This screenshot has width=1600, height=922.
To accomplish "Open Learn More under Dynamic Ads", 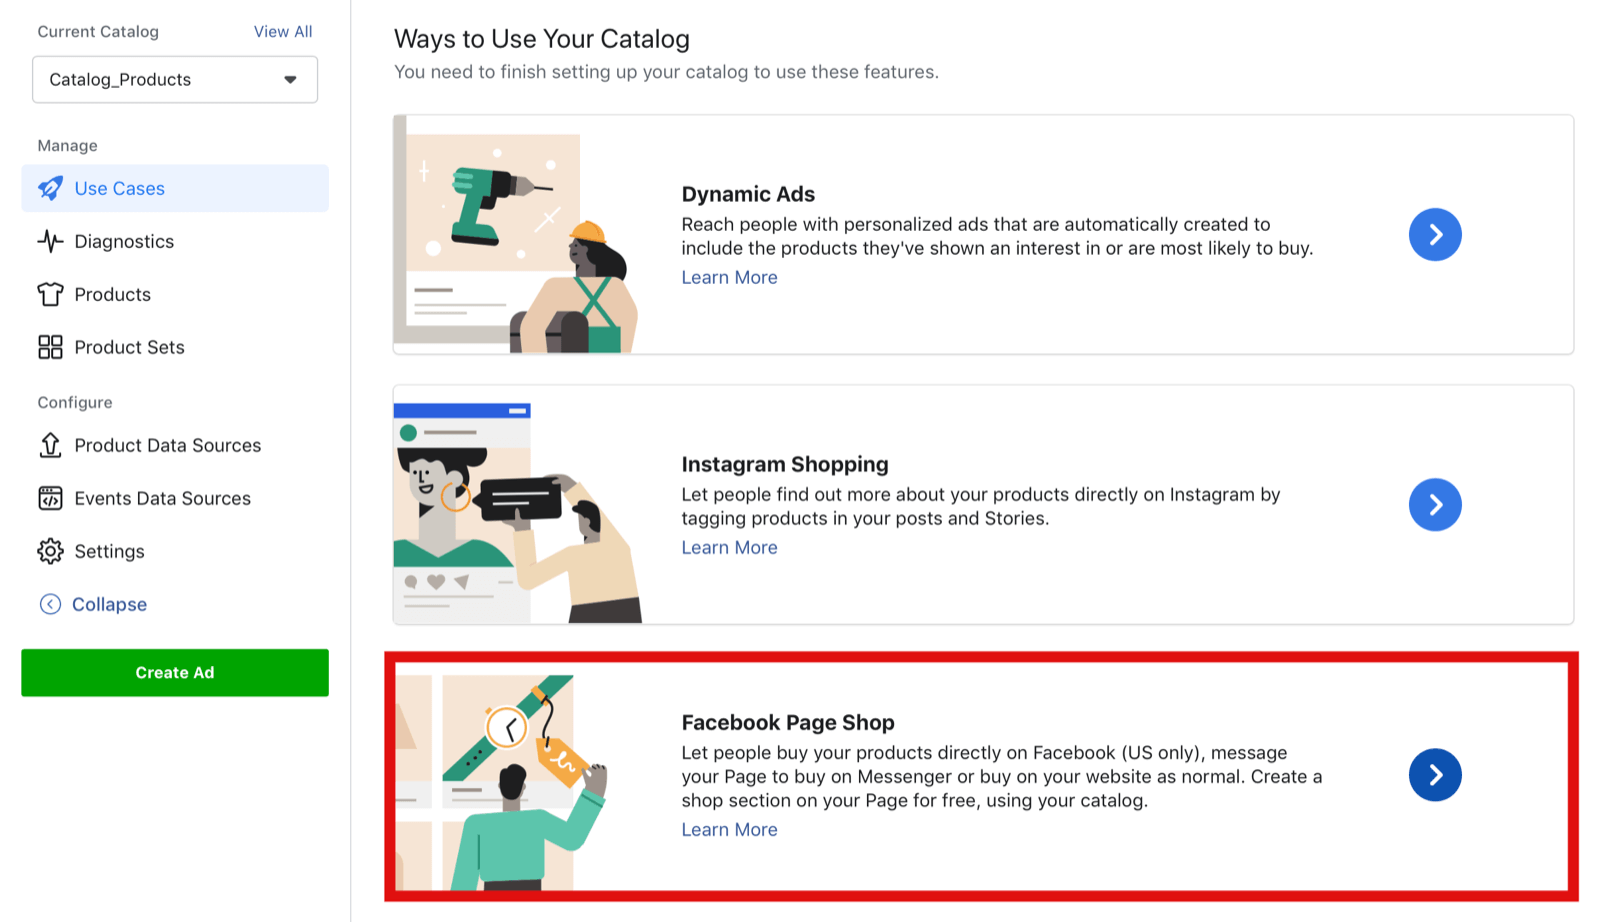I will pos(729,278).
